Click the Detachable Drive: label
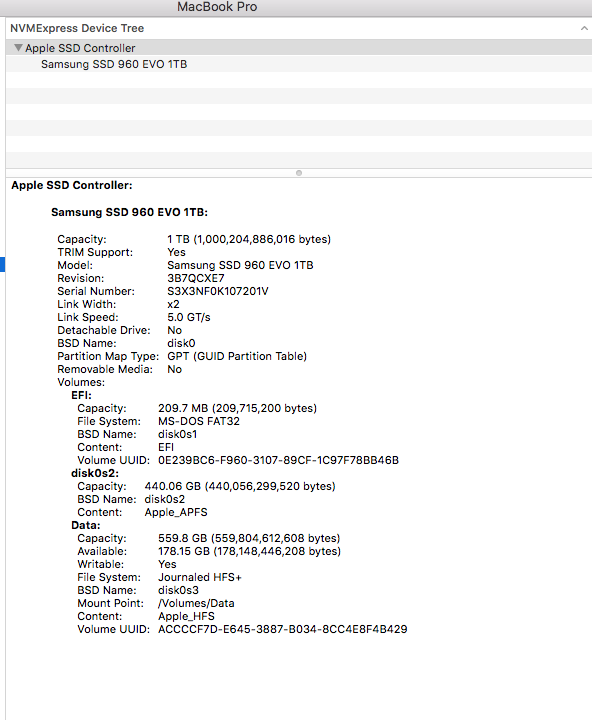The height and width of the screenshot is (720, 592). point(104,330)
